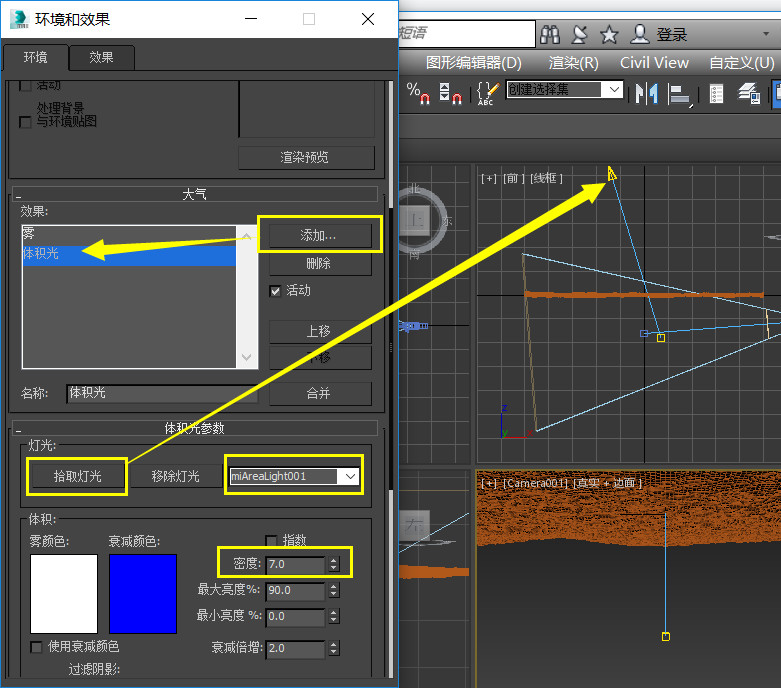Open Edit Named Selection Sets icon
The height and width of the screenshot is (688, 781).
click(486, 93)
